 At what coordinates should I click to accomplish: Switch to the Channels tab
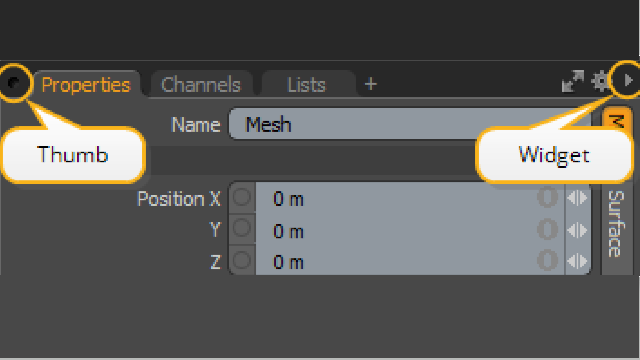201,84
